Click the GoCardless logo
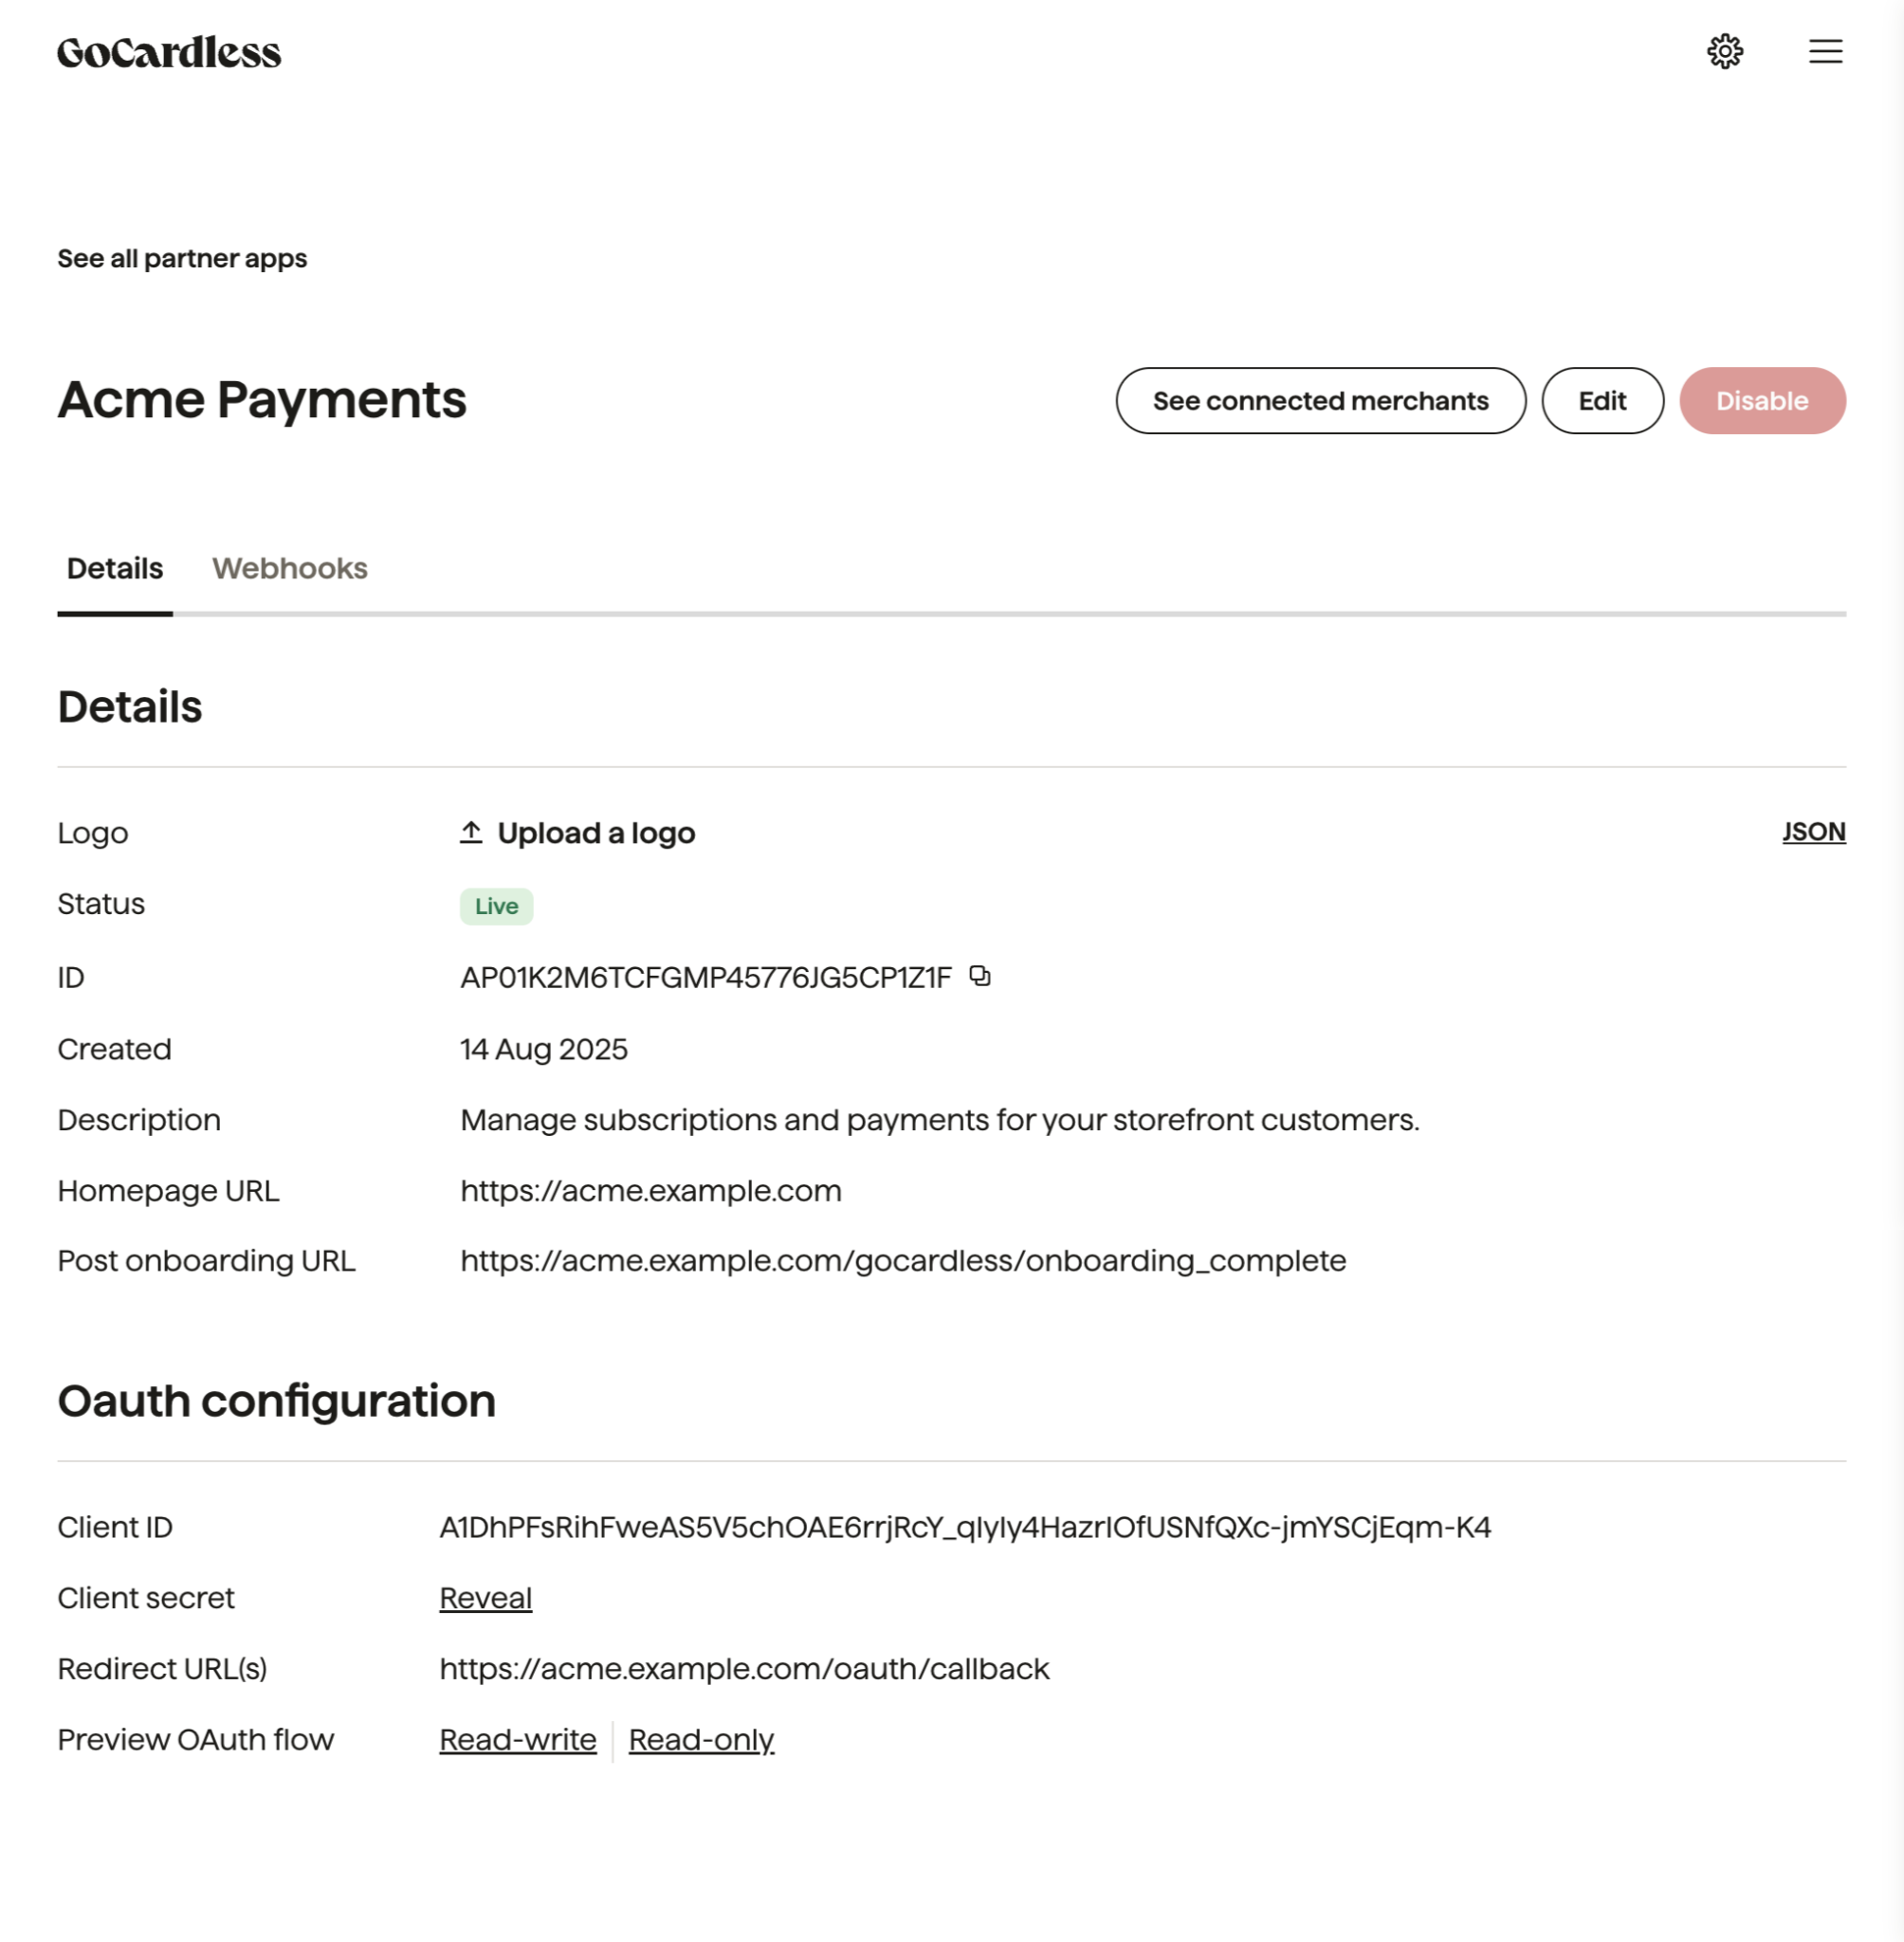 [169, 52]
